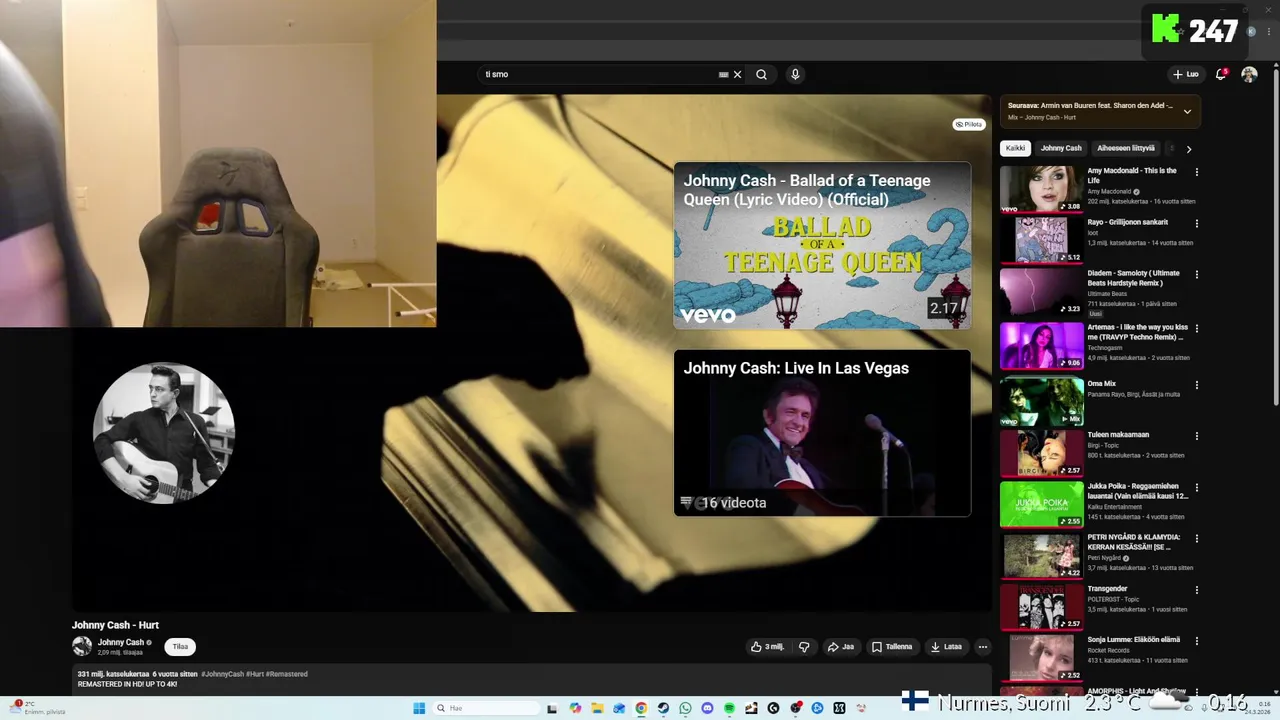Select the Johnny Cash filter chip
Viewport: 1280px width, 720px height.
click(1061, 148)
